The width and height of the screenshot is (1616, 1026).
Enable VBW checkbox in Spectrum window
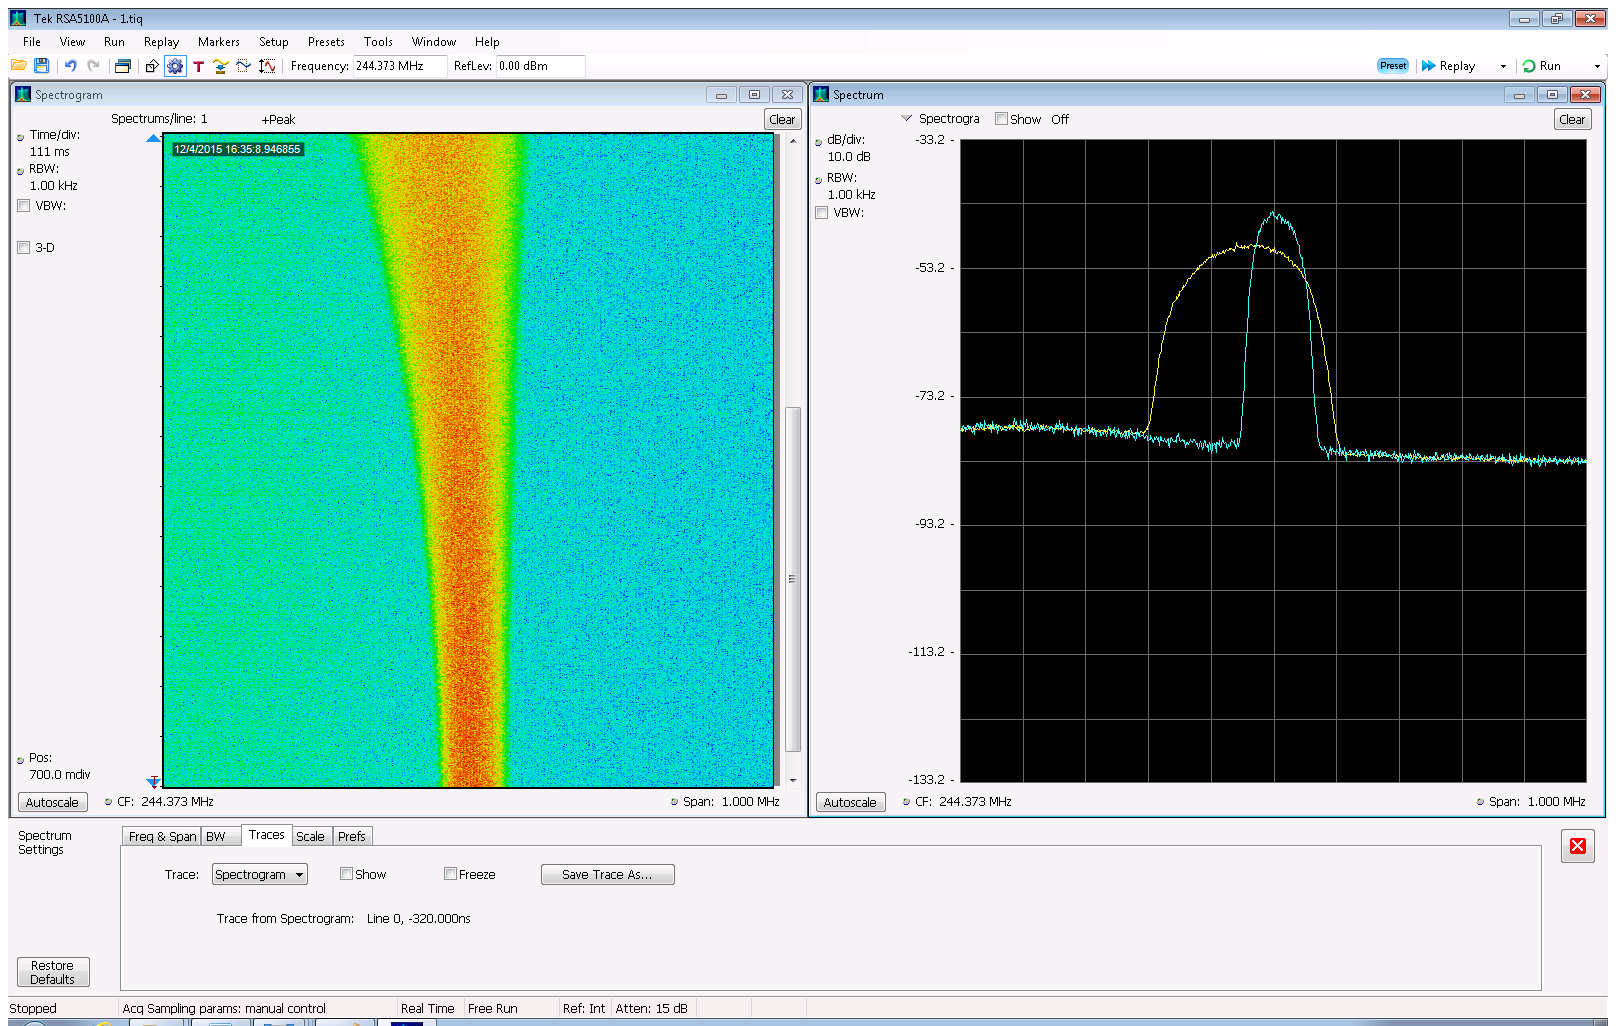[x=821, y=213]
